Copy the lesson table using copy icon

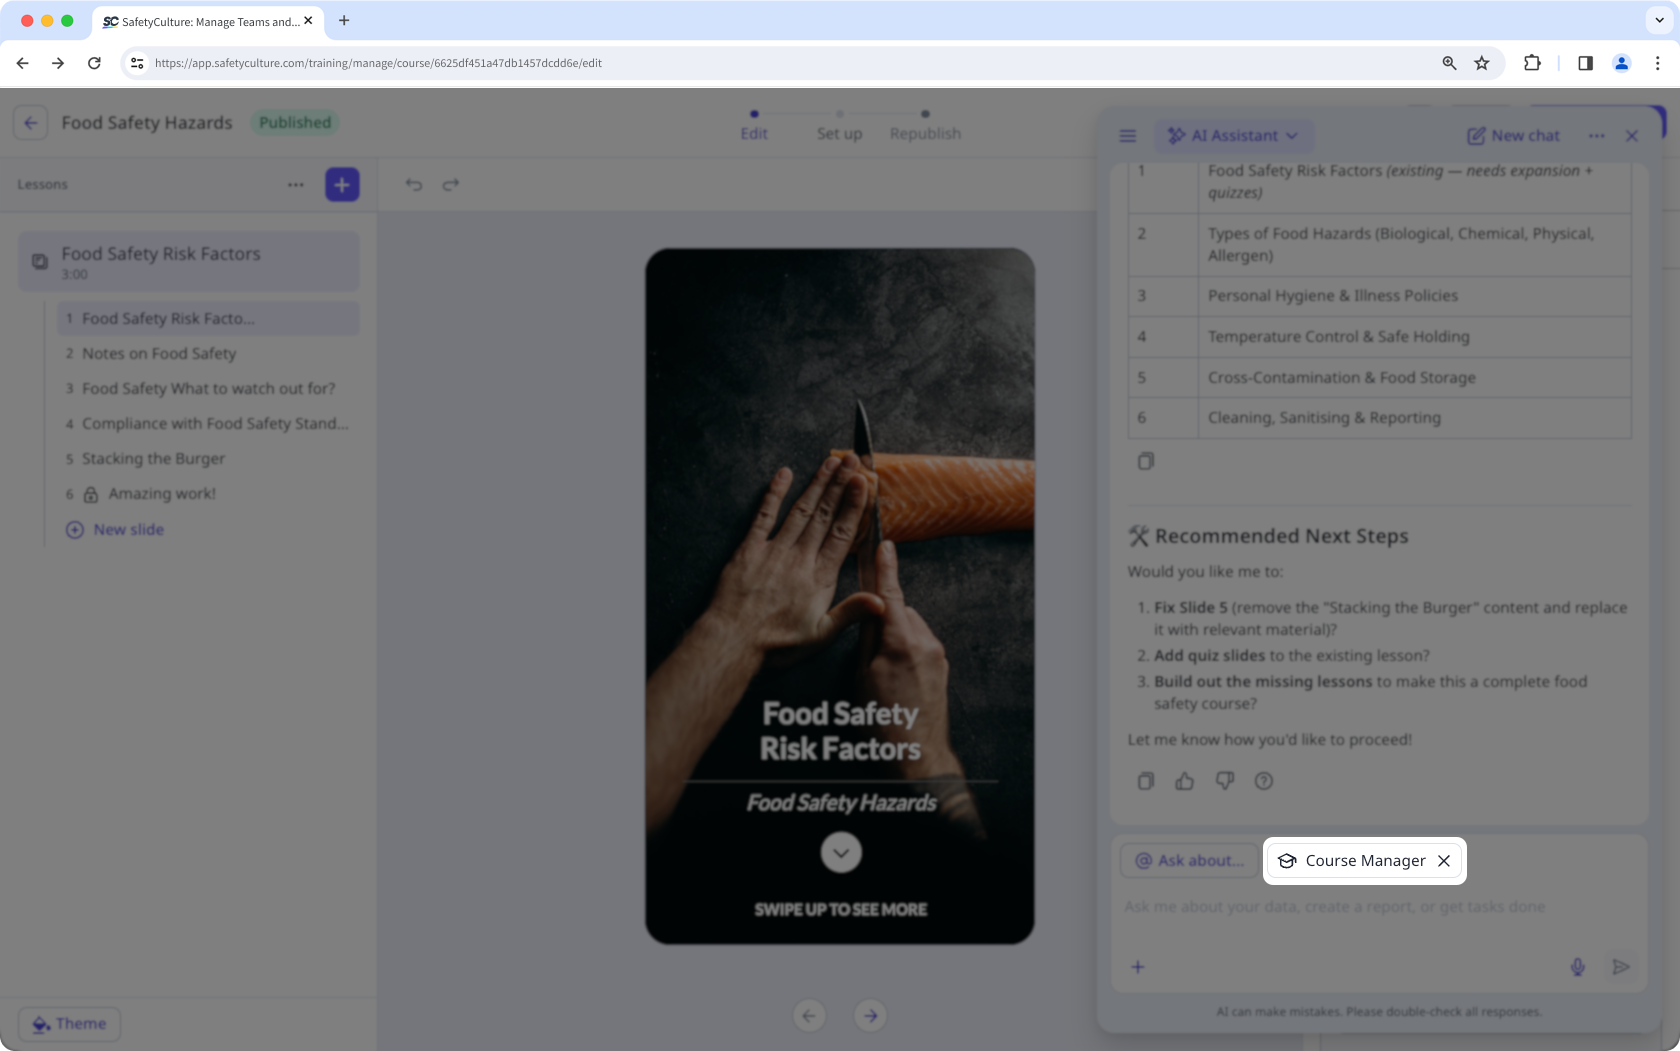(1146, 461)
